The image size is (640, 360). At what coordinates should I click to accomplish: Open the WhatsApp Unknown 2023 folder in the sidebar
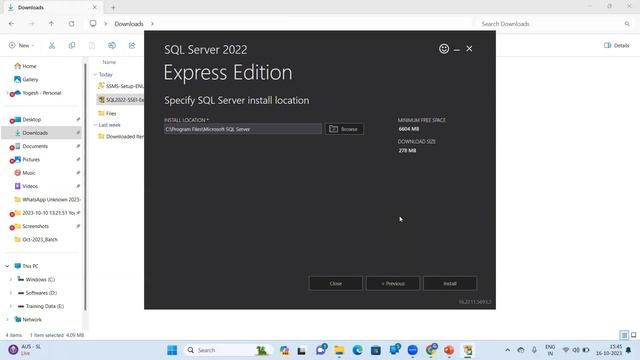[51, 199]
